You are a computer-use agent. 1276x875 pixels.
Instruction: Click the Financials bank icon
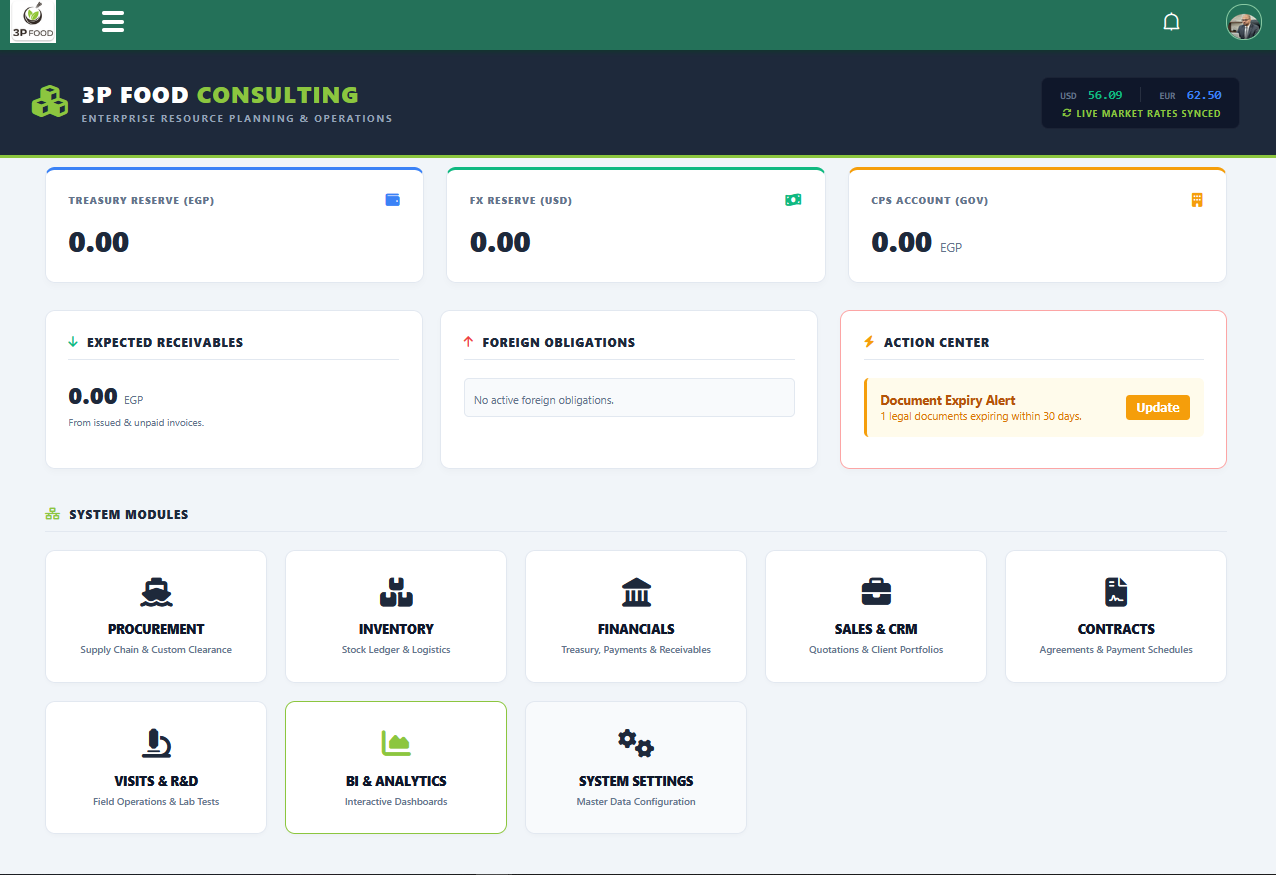pos(636,592)
